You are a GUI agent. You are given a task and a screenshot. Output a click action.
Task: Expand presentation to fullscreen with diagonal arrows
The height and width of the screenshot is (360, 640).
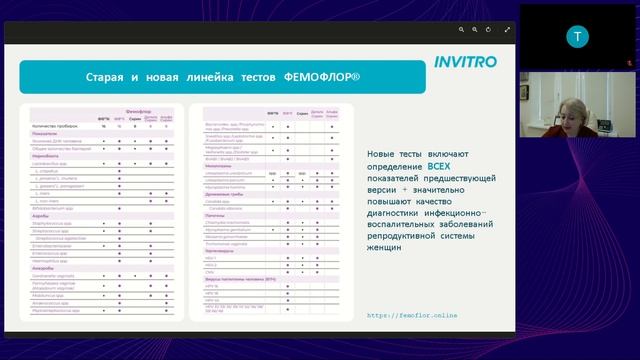(507, 29)
